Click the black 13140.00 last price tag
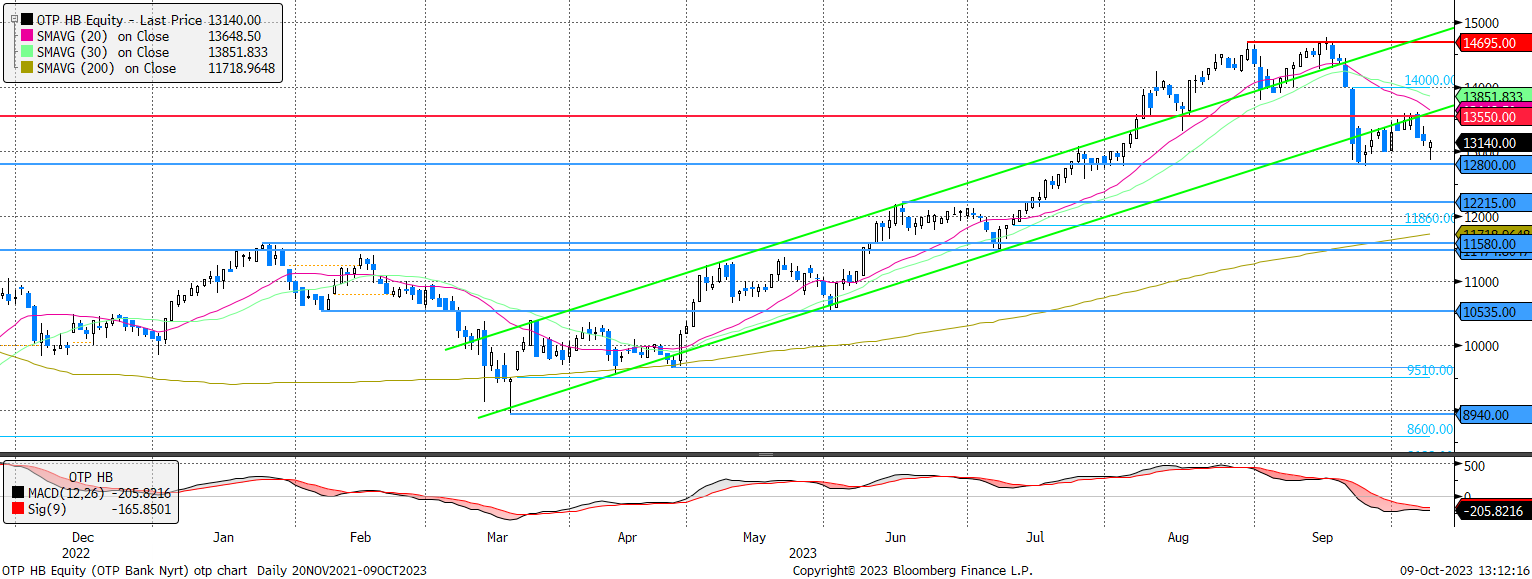Image resolution: width=1532 pixels, height=579 pixels. tap(1493, 143)
